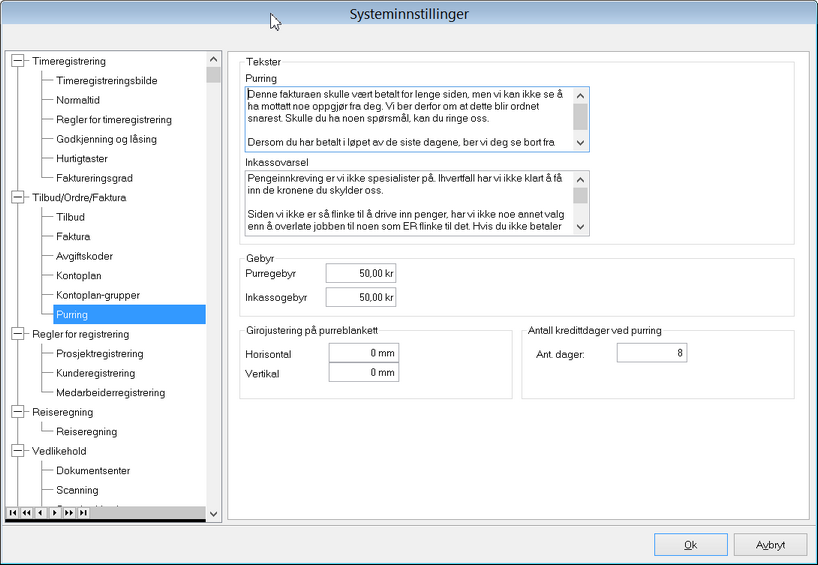Select Kontoplan item

pyautogui.click(x=79, y=275)
